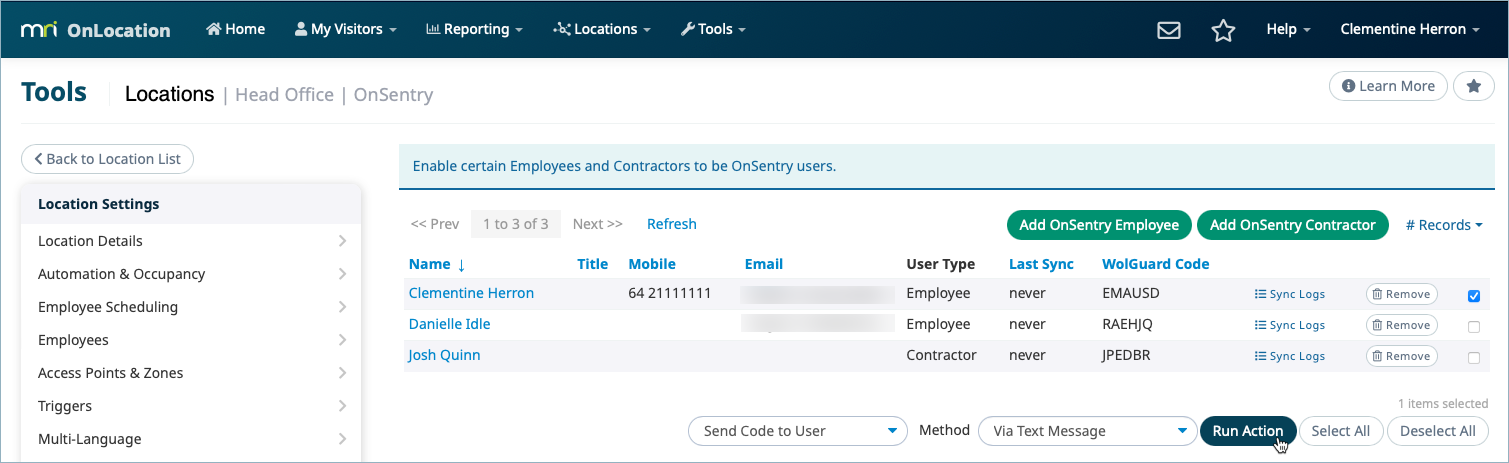Expand the Help menu
This screenshot has height=463, width=1509.
click(1288, 30)
